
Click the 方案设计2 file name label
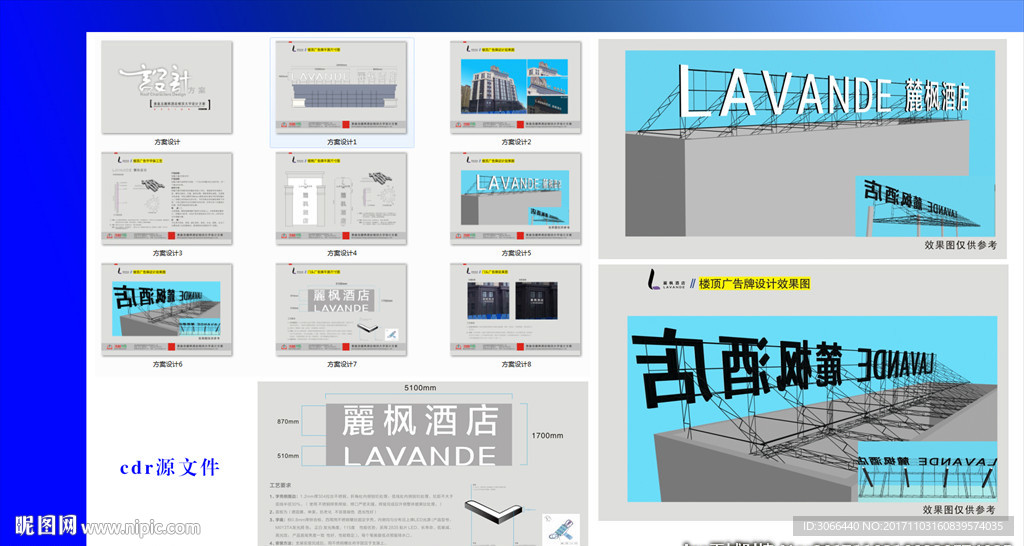click(516, 142)
